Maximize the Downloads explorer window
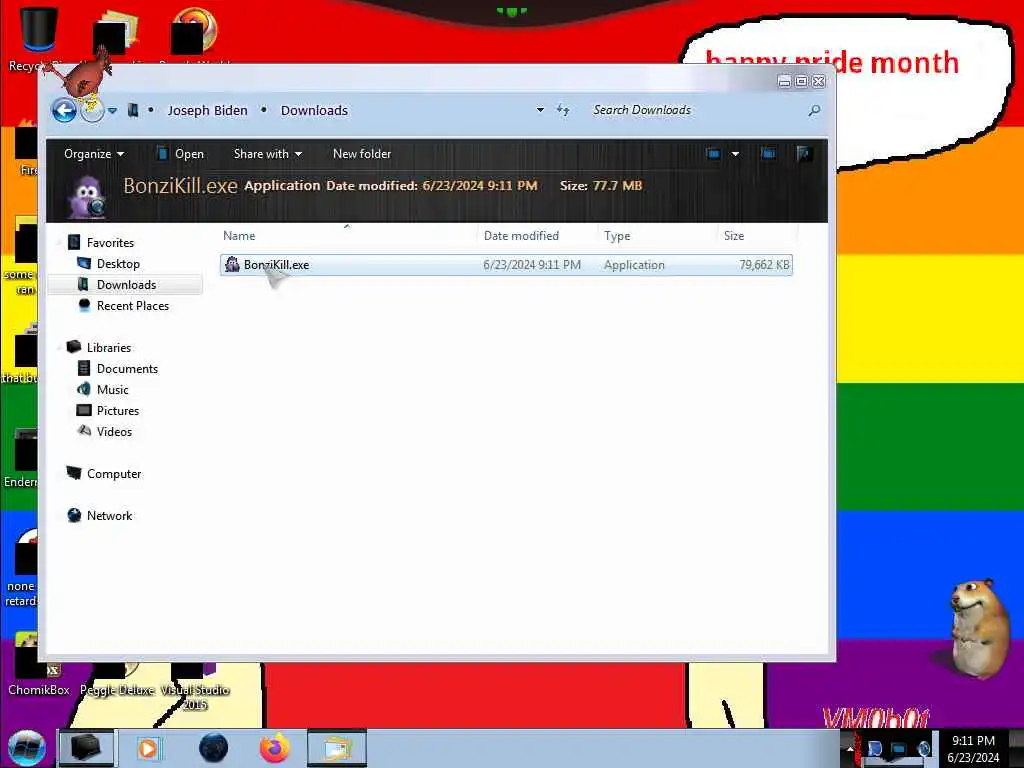Image resolution: width=1024 pixels, height=768 pixels. coord(801,81)
